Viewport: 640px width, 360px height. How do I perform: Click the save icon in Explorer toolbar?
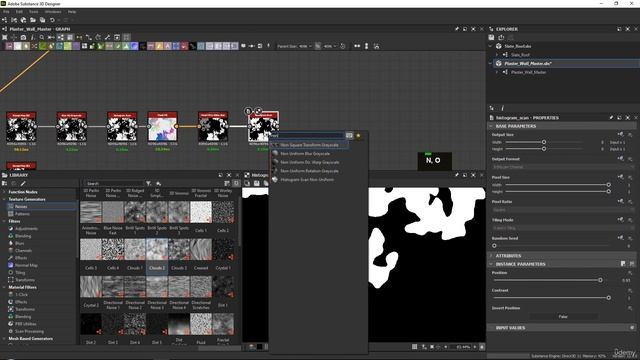pos(491,37)
